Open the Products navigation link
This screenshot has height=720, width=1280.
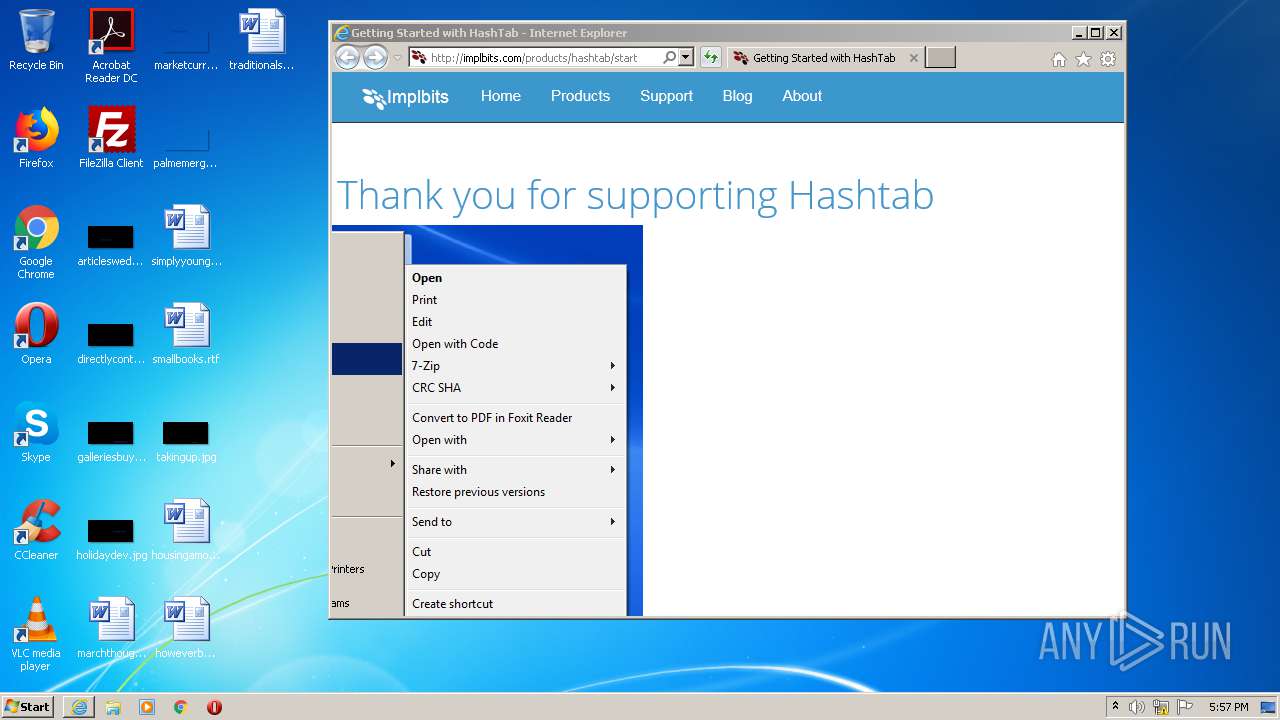[x=580, y=96]
